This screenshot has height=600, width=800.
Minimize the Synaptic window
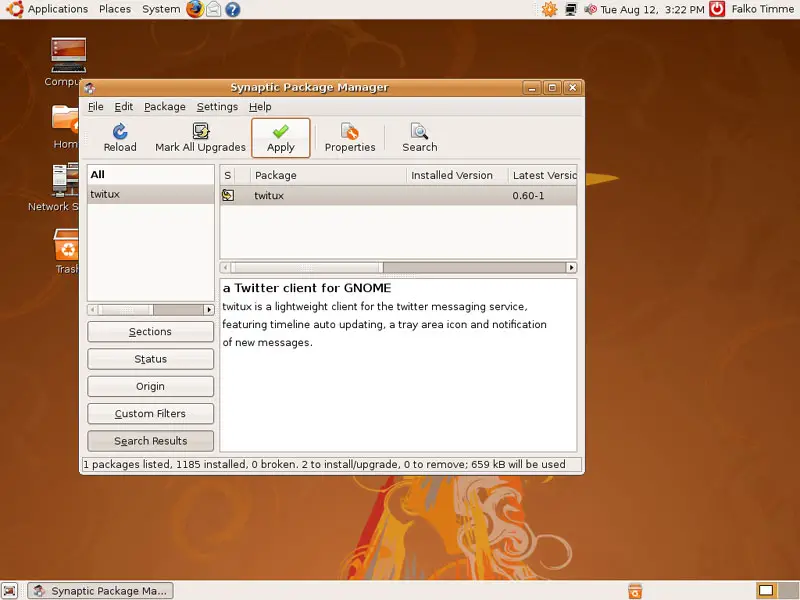click(x=532, y=88)
